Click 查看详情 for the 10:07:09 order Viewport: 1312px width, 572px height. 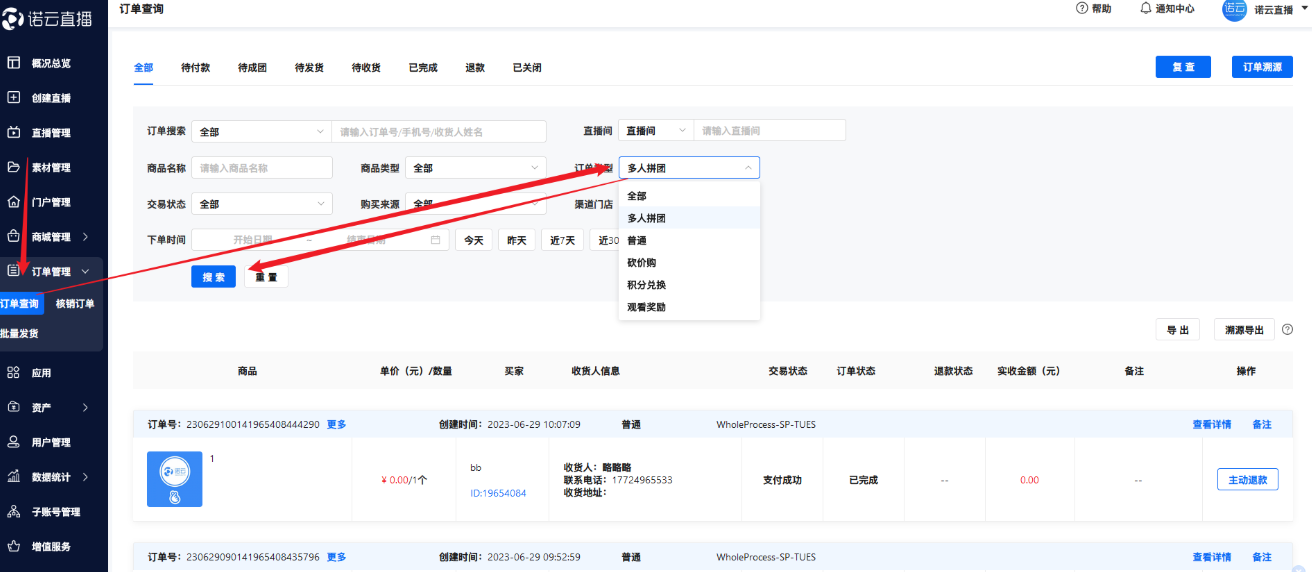(x=1211, y=424)
